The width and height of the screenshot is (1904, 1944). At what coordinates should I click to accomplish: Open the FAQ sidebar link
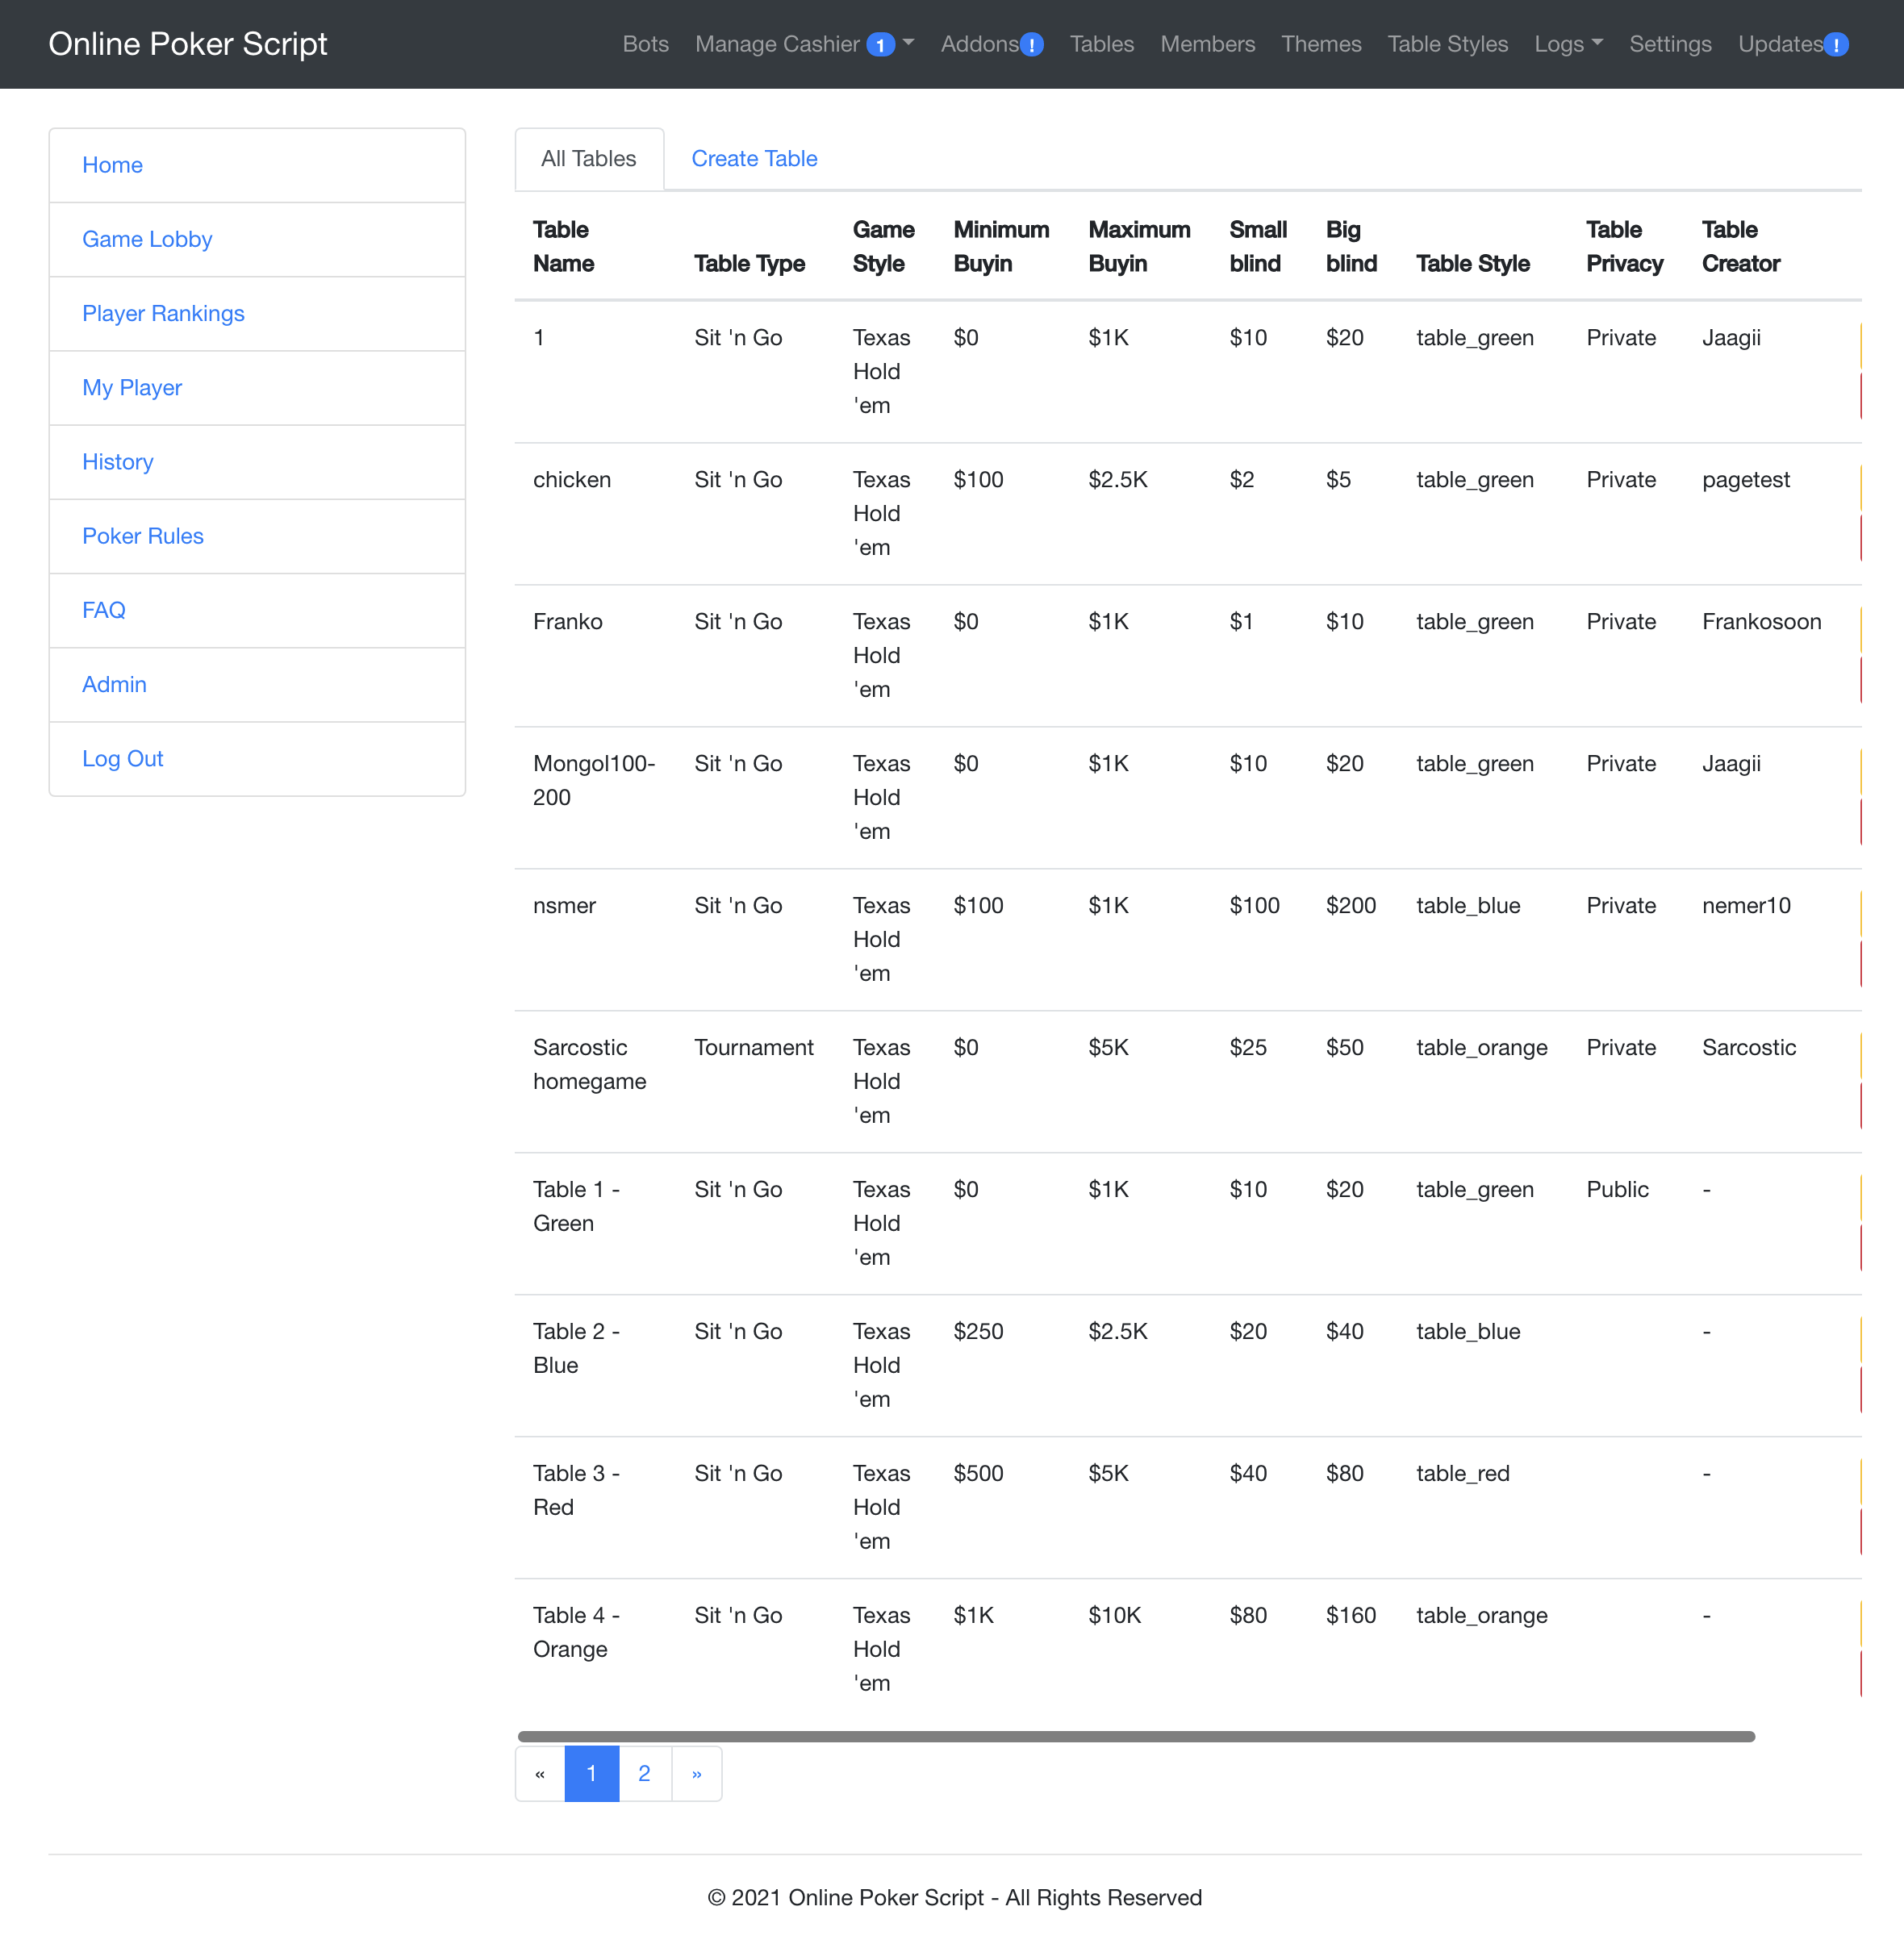(x=257, y=610)
